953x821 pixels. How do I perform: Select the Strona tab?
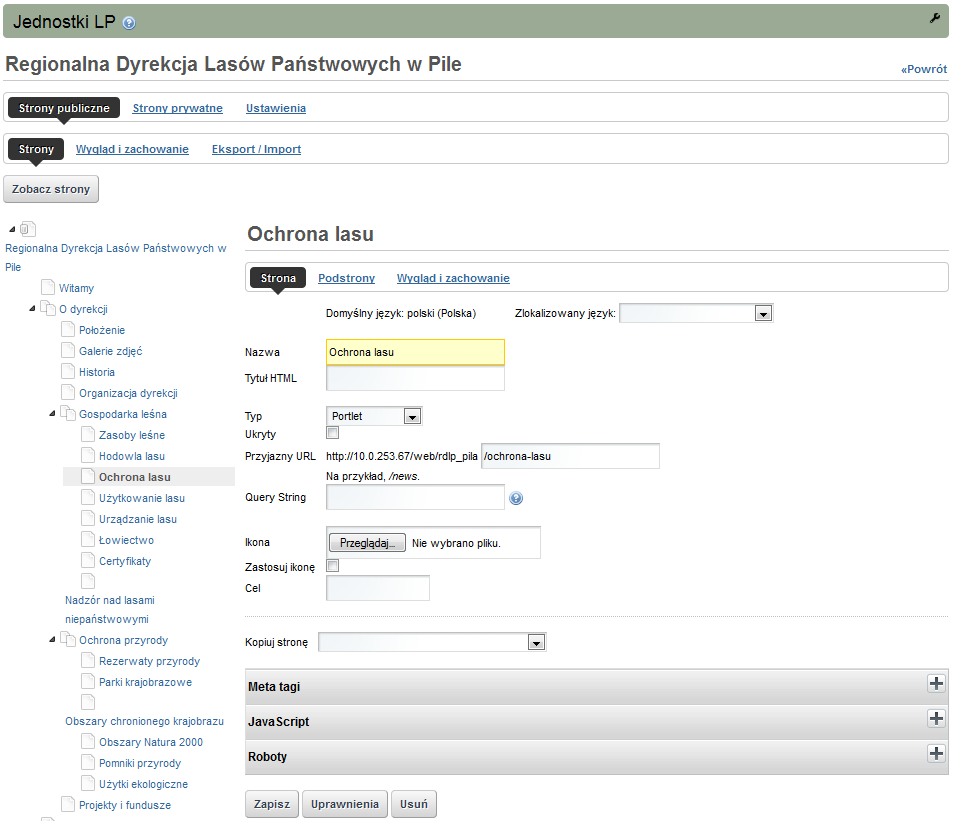tap(278, 278)
